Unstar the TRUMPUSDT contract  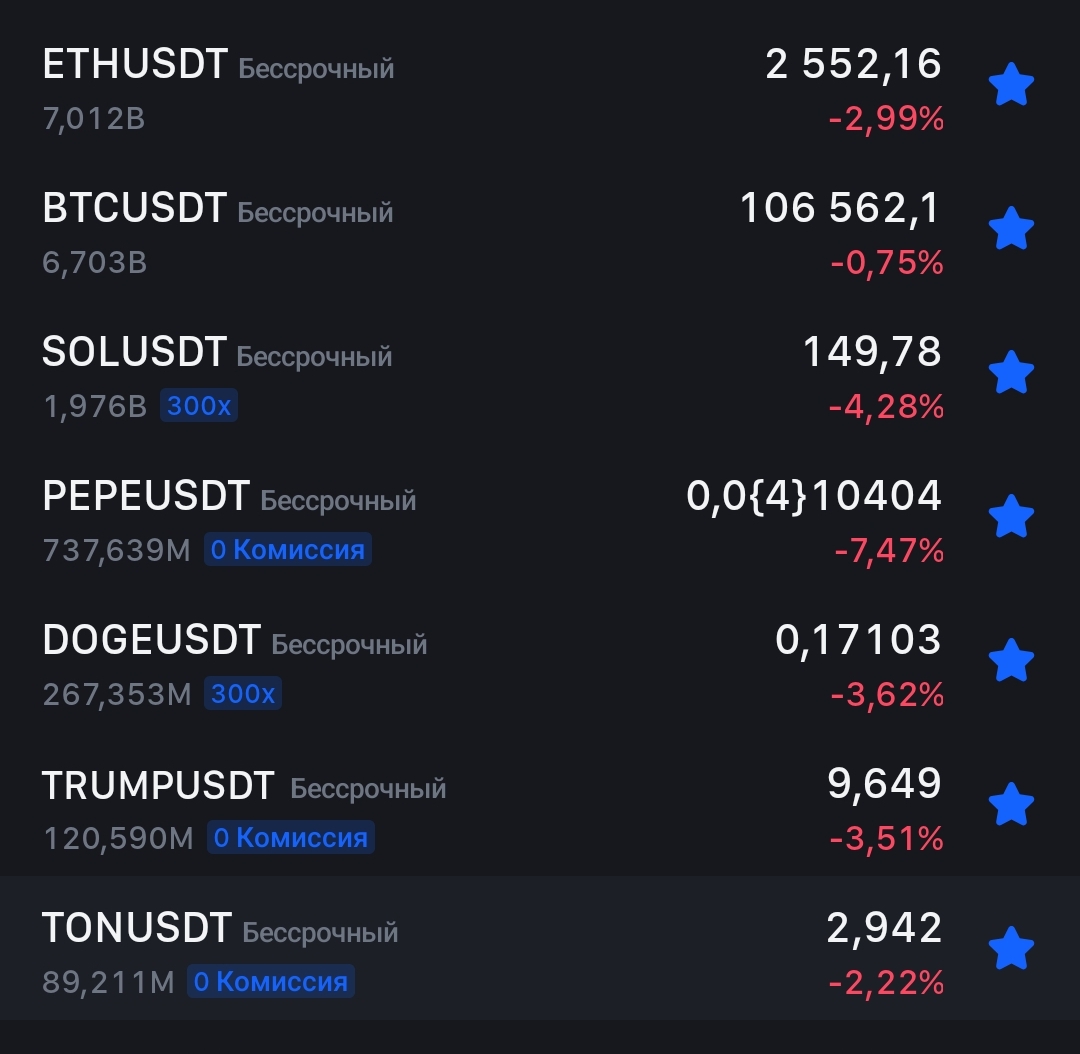pyautogui.click(x=1011, y=804)
